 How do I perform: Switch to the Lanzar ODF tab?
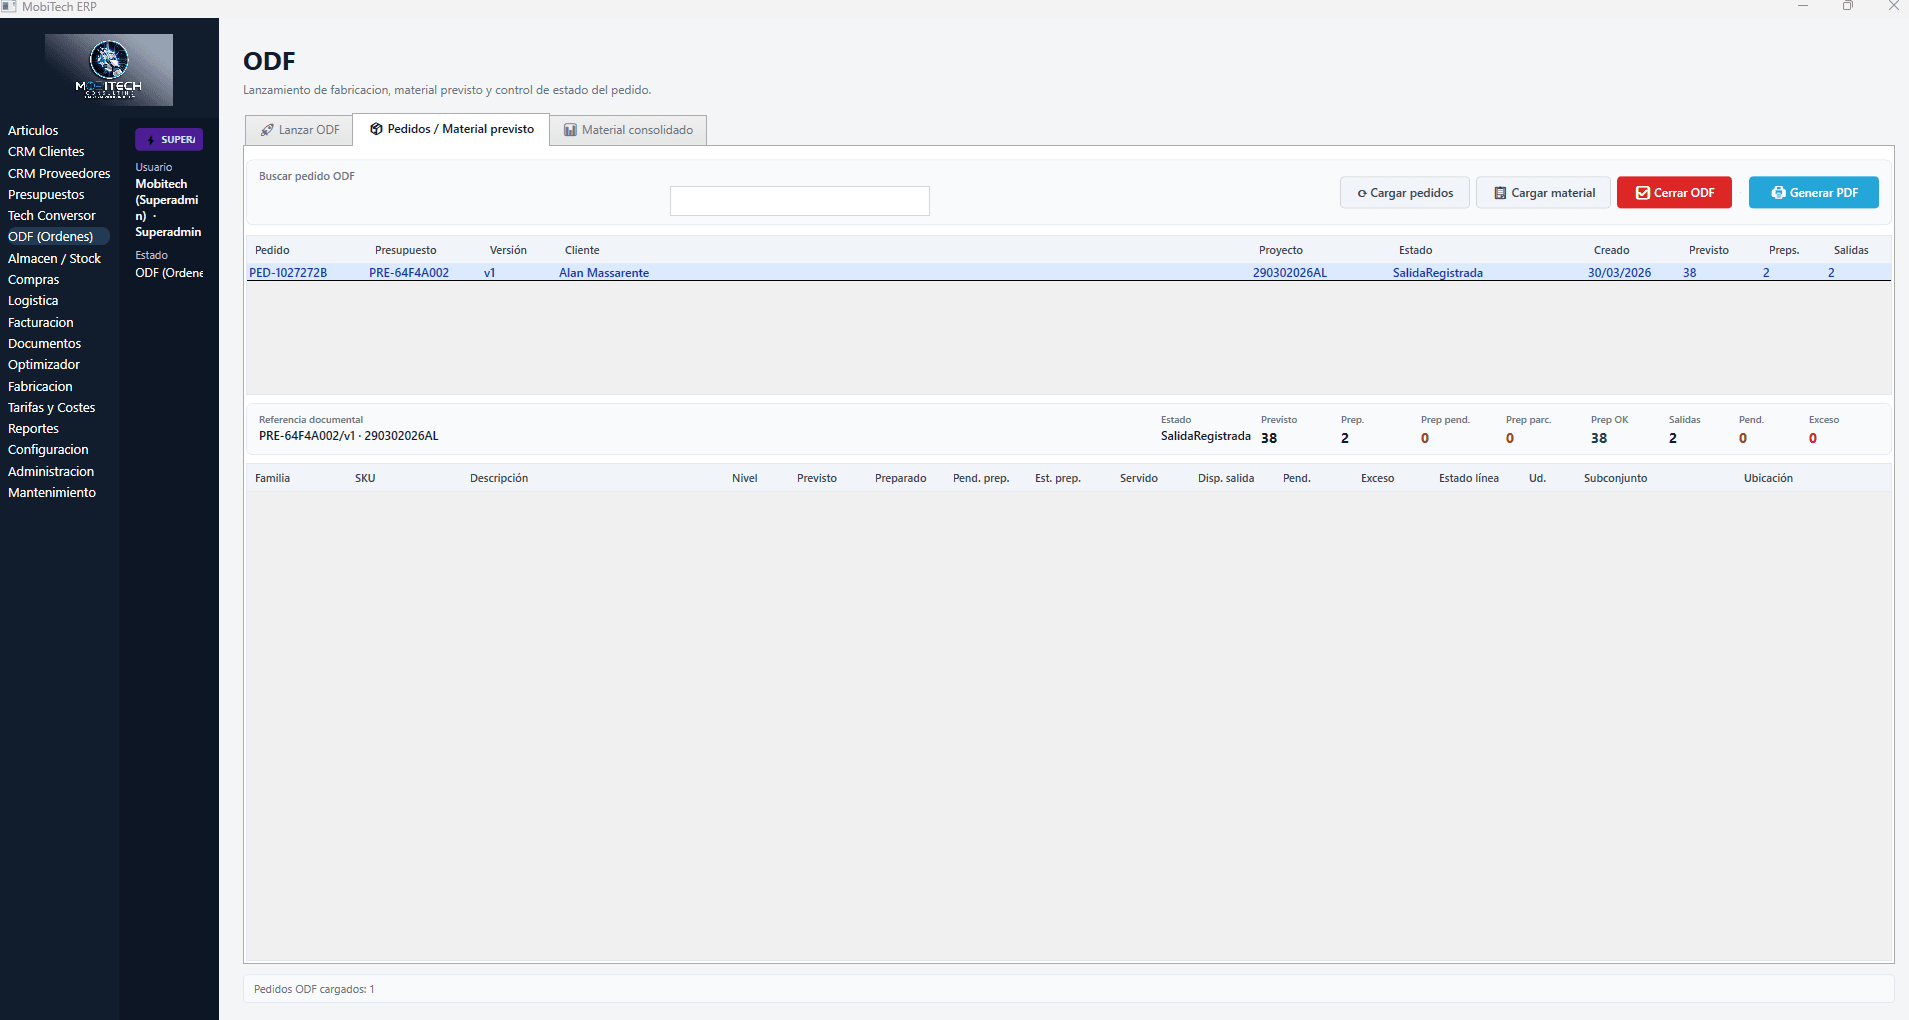299,130
